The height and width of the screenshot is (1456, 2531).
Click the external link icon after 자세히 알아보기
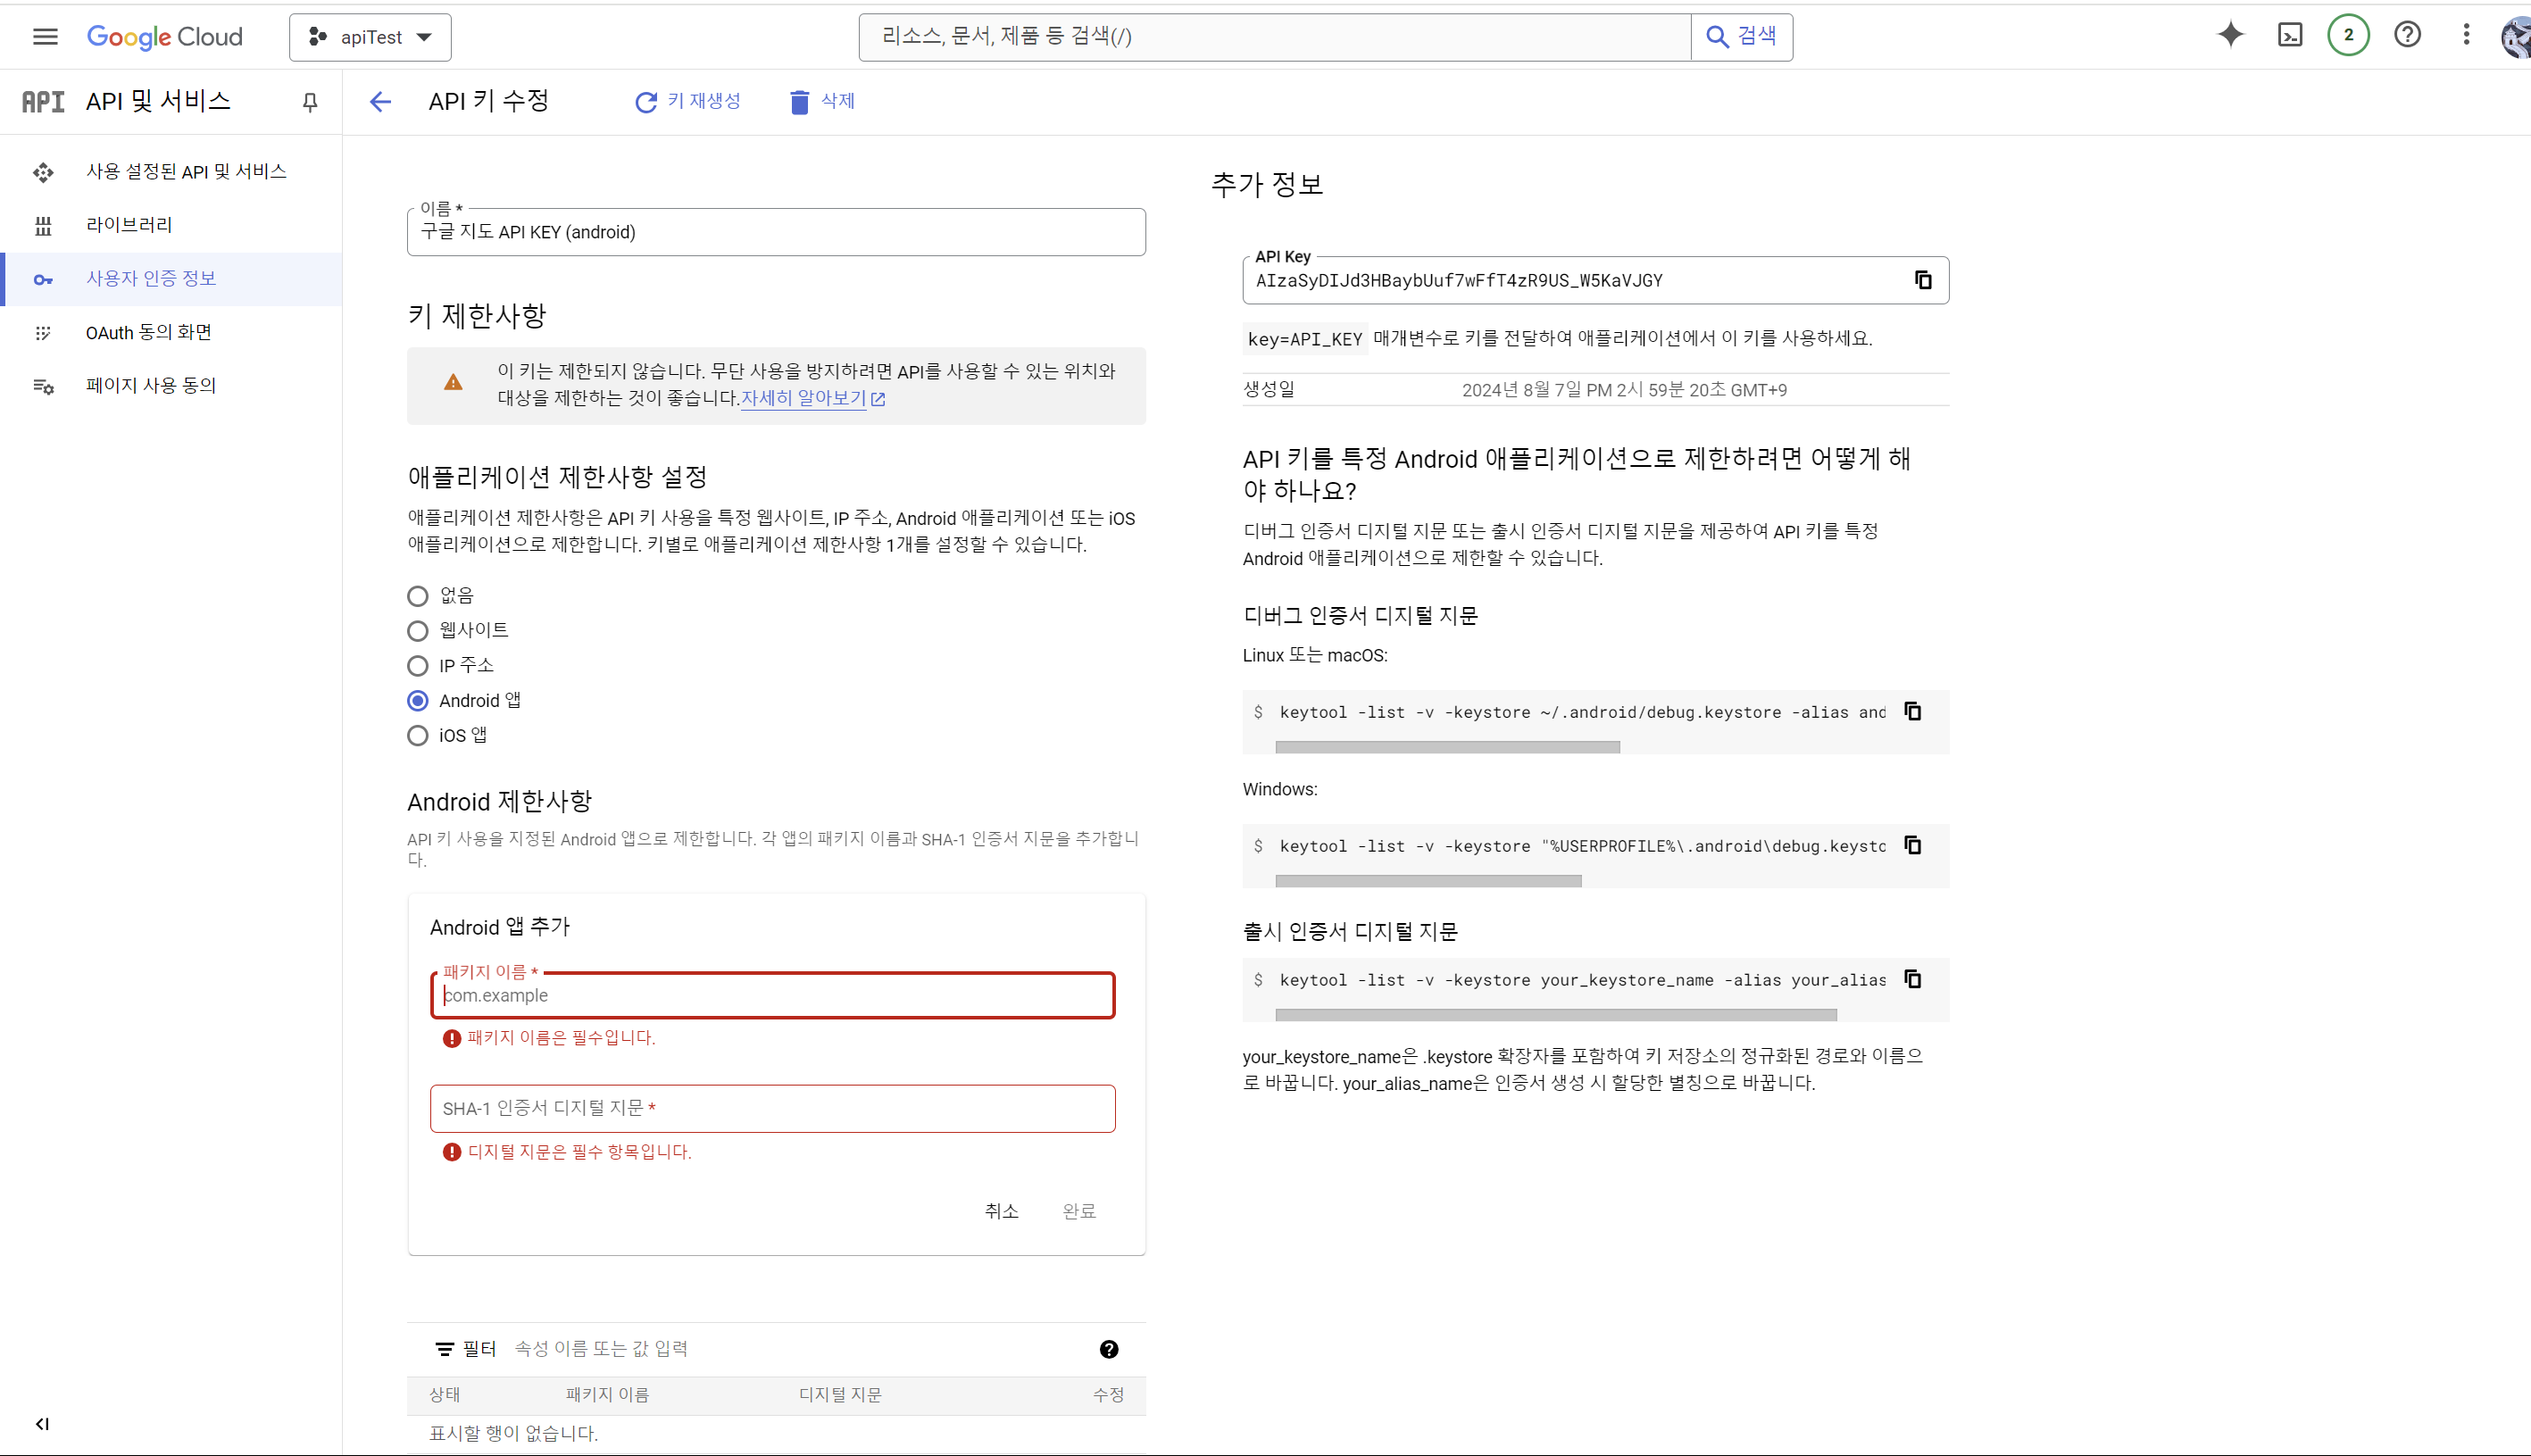(878, 399)
